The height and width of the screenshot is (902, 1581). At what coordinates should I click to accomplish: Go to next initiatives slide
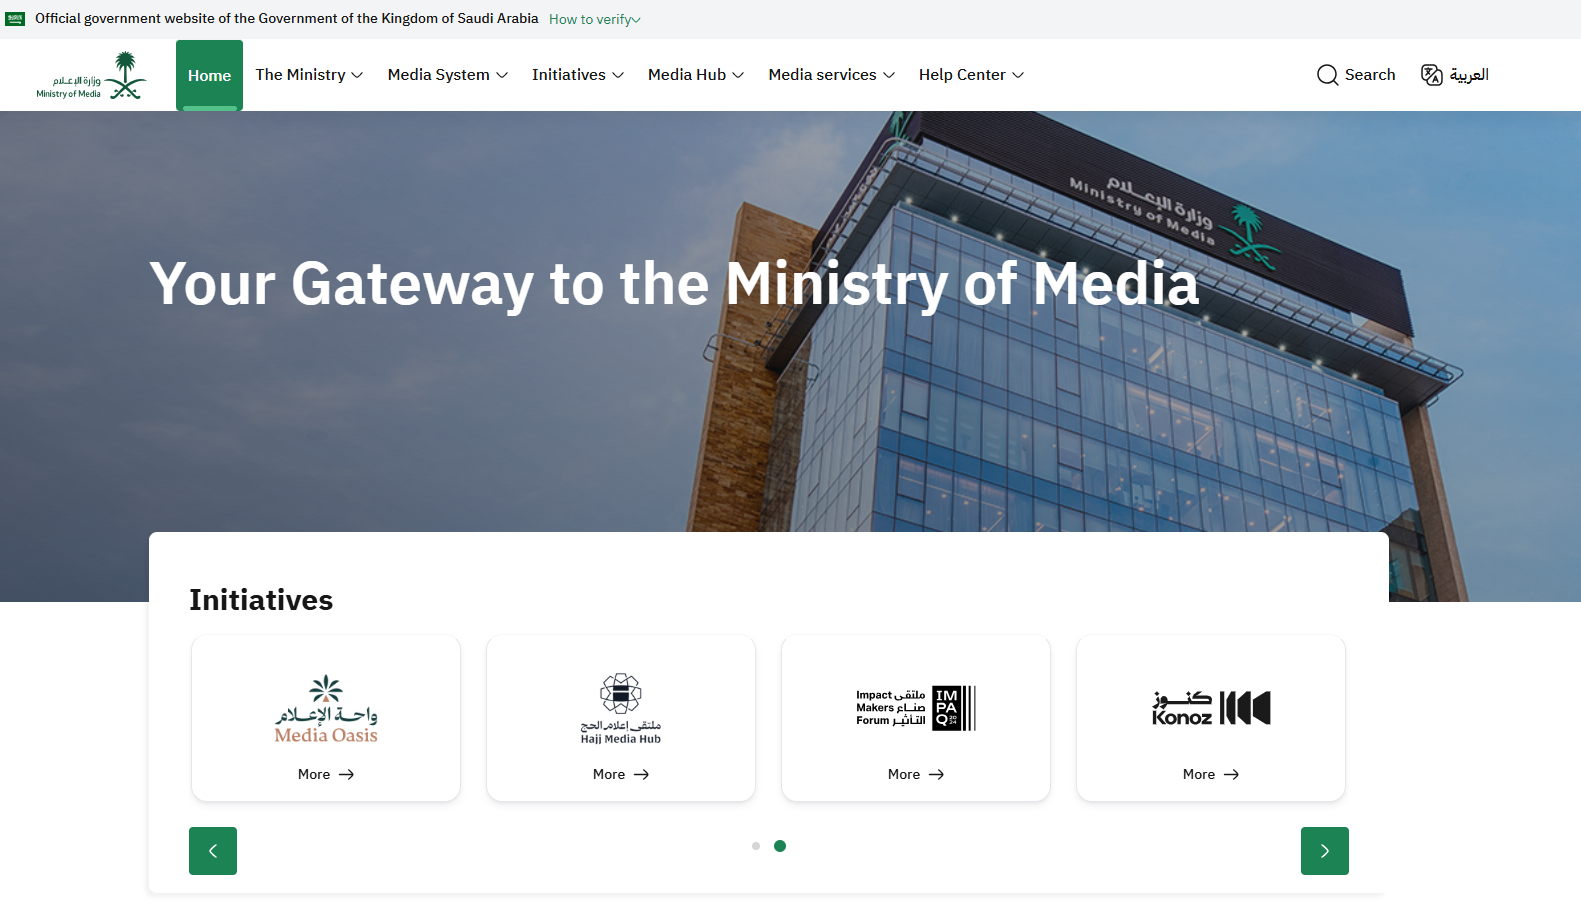coord(1325,851)
